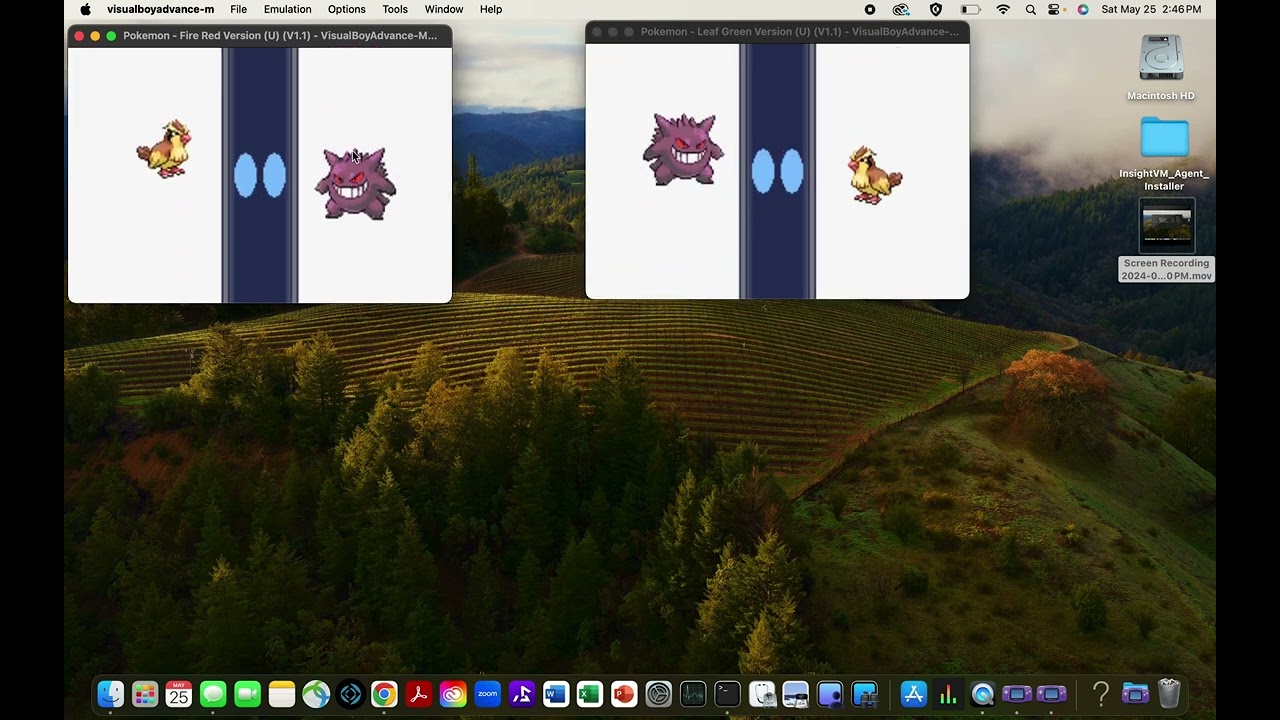Click the Fire Red window title bar text
The width and height of the screenshot is (1280, 720).
pos(280,35)
